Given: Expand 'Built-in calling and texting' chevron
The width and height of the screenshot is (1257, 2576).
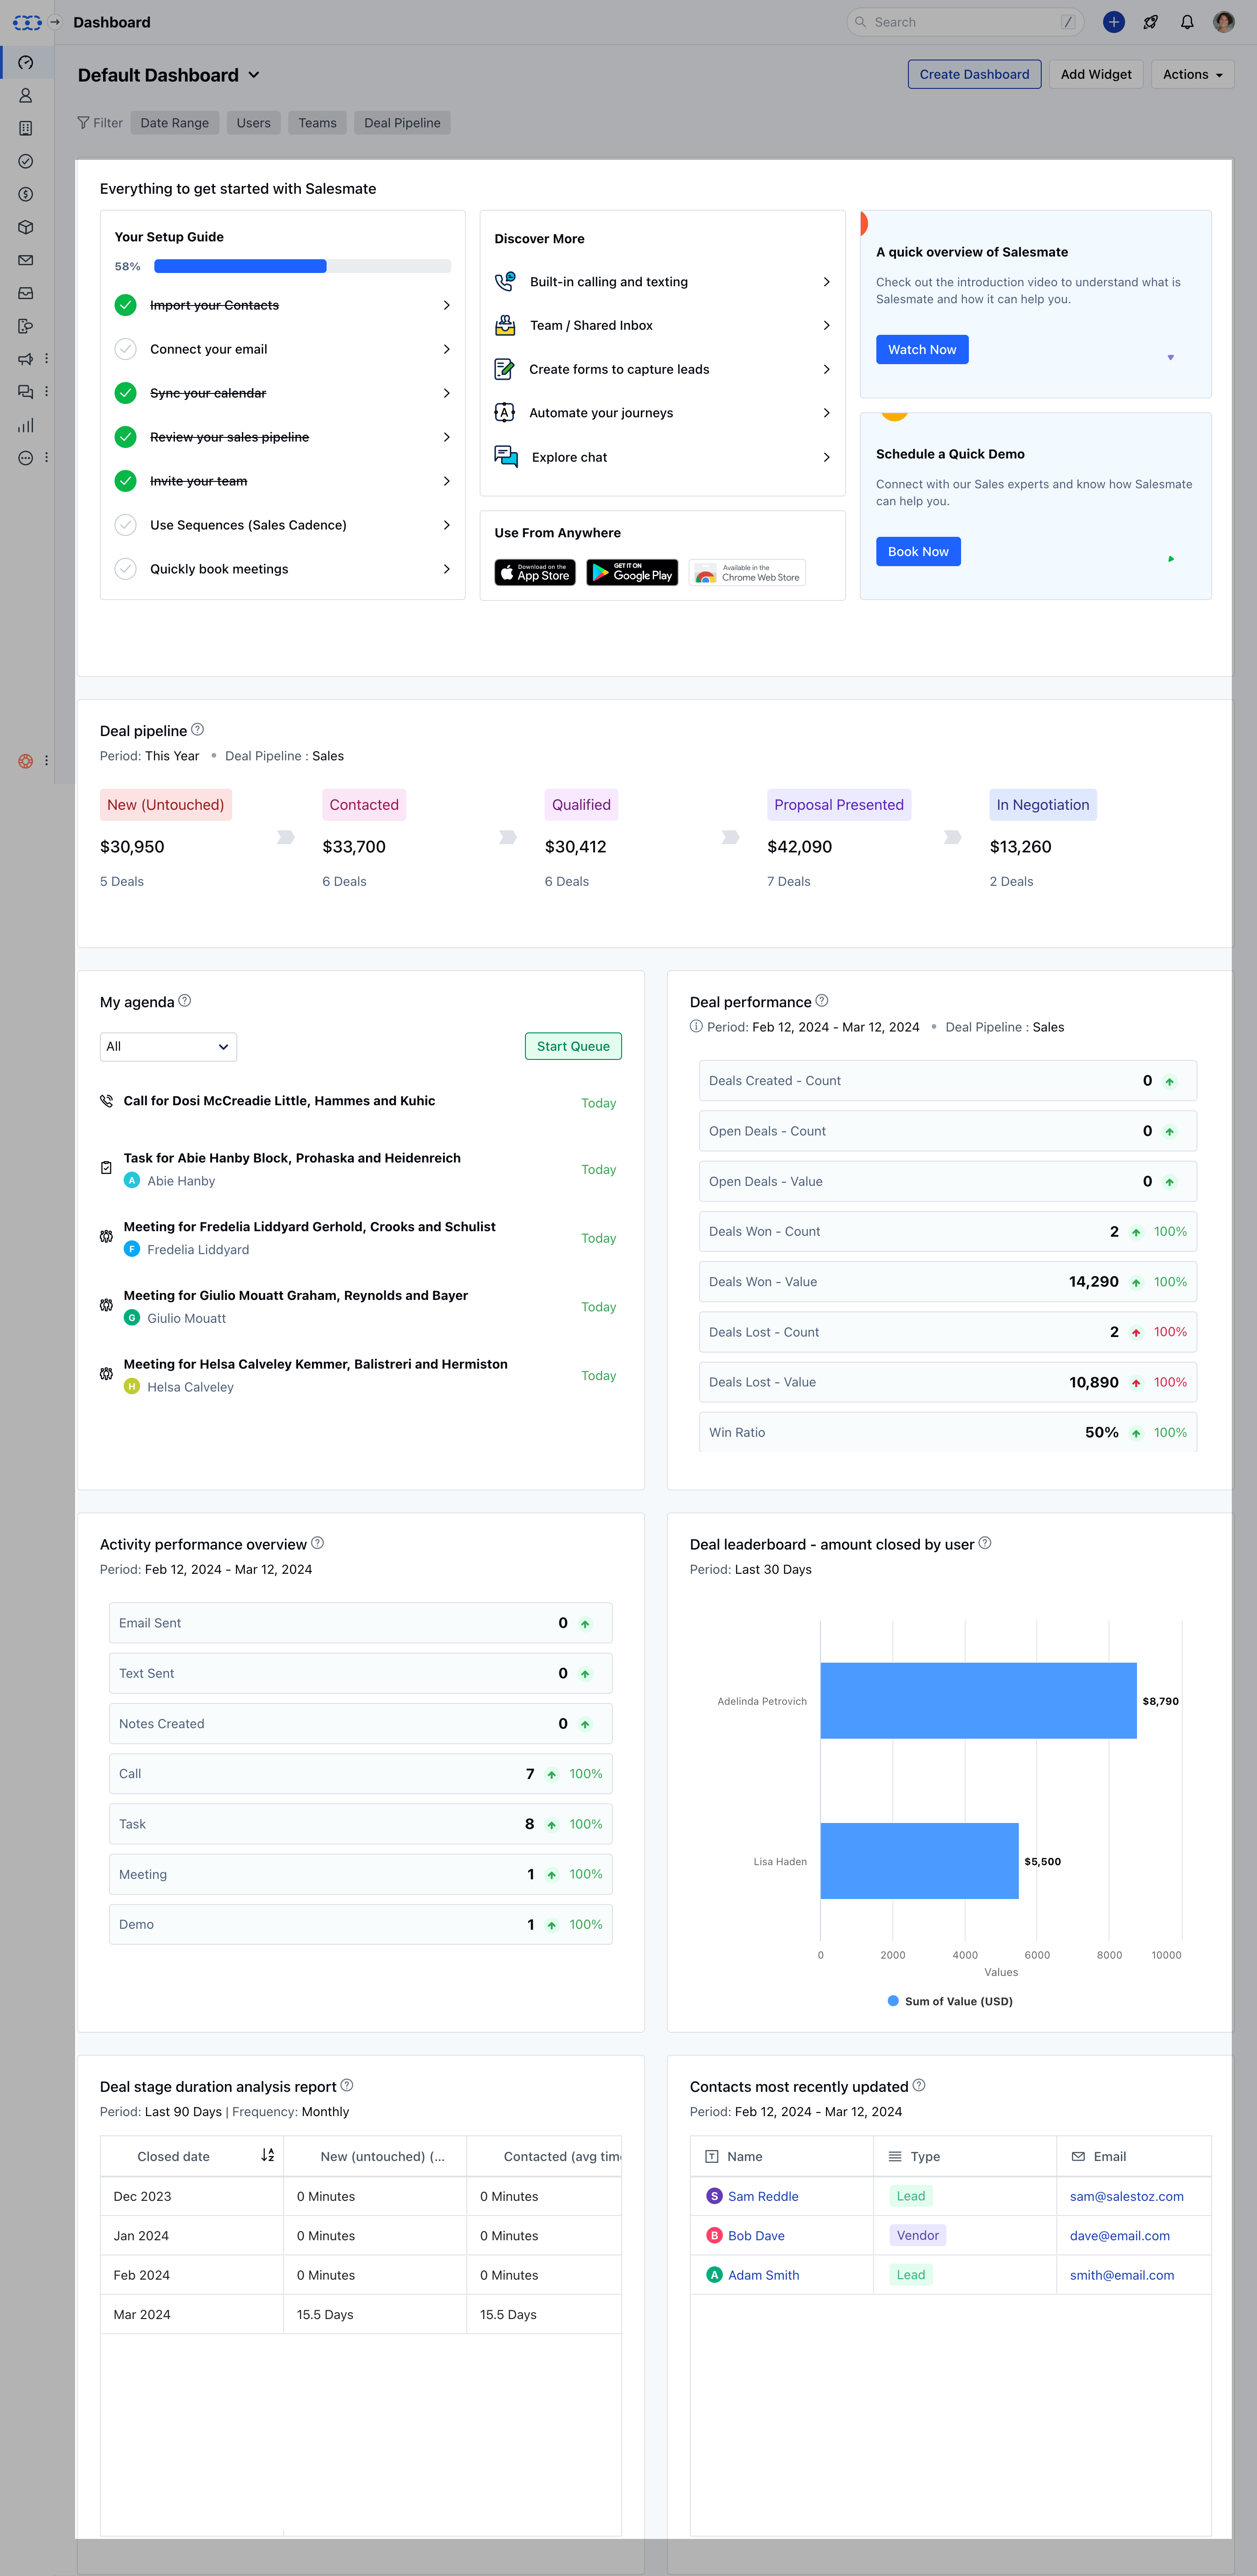Looking at the screenshot, I should (x=826, y=282).
